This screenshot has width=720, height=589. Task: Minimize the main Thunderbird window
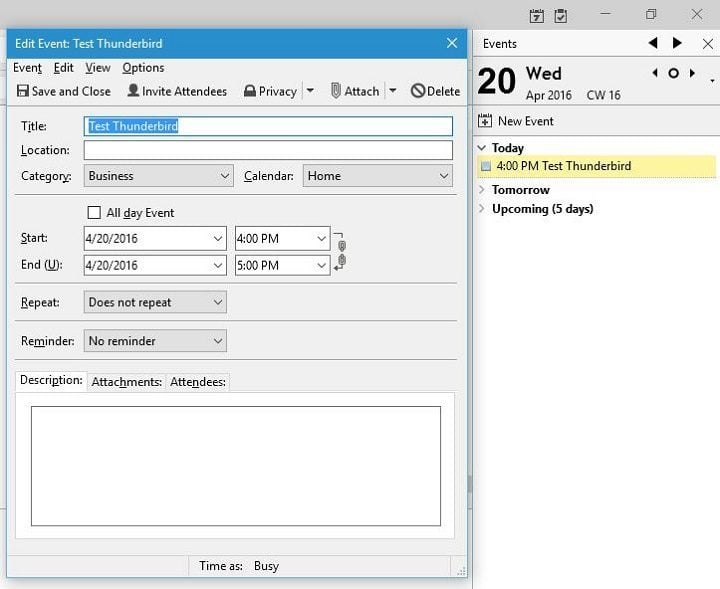[606, 14]
